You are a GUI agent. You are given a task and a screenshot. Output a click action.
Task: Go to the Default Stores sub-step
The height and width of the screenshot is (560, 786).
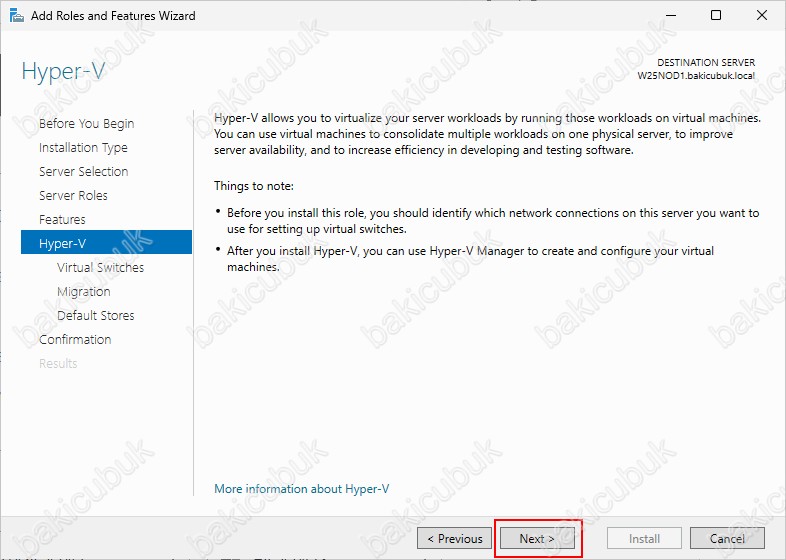(96, 315)
